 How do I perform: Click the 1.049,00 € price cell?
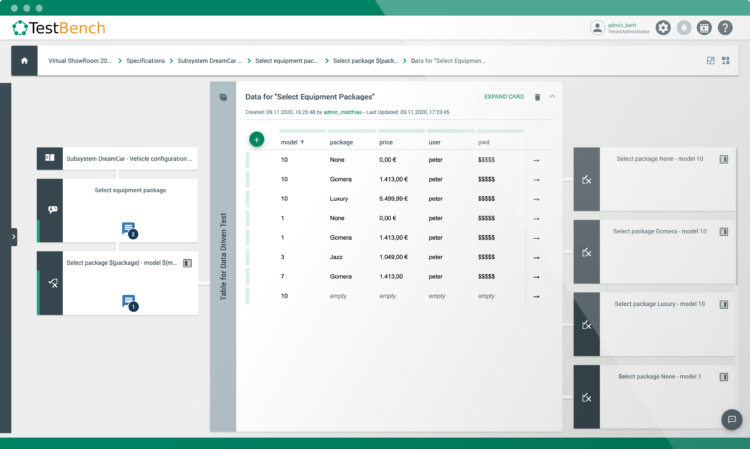coord(393,257)
